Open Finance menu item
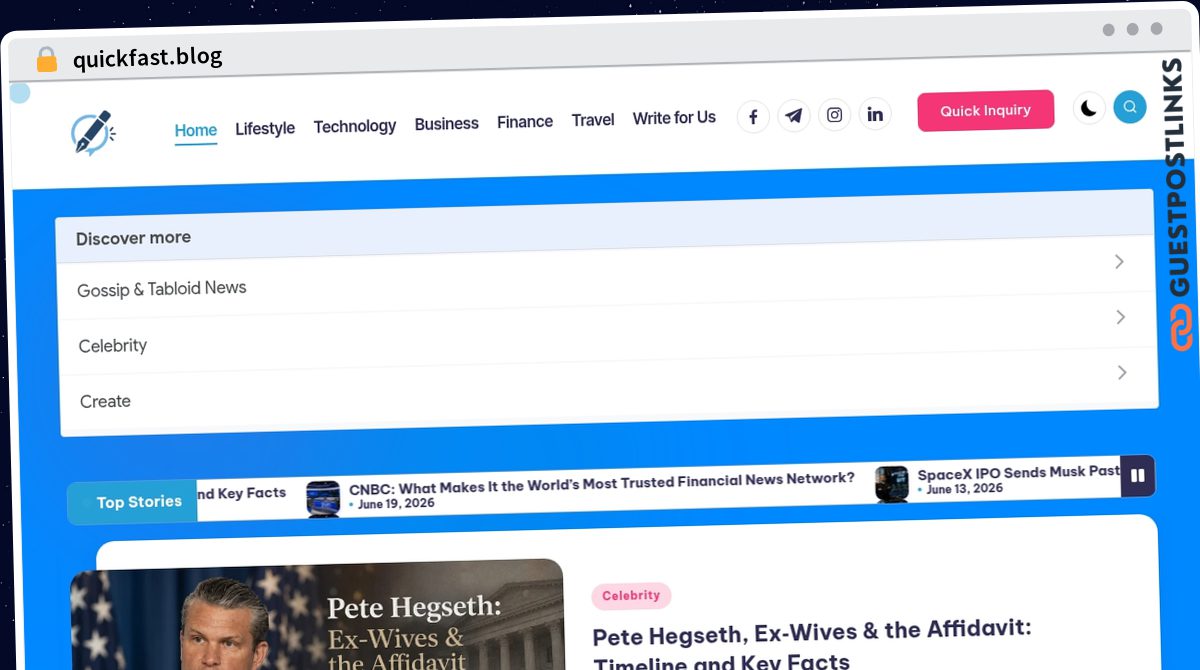This screenshot has width=1200, height=670. [525, 122]
